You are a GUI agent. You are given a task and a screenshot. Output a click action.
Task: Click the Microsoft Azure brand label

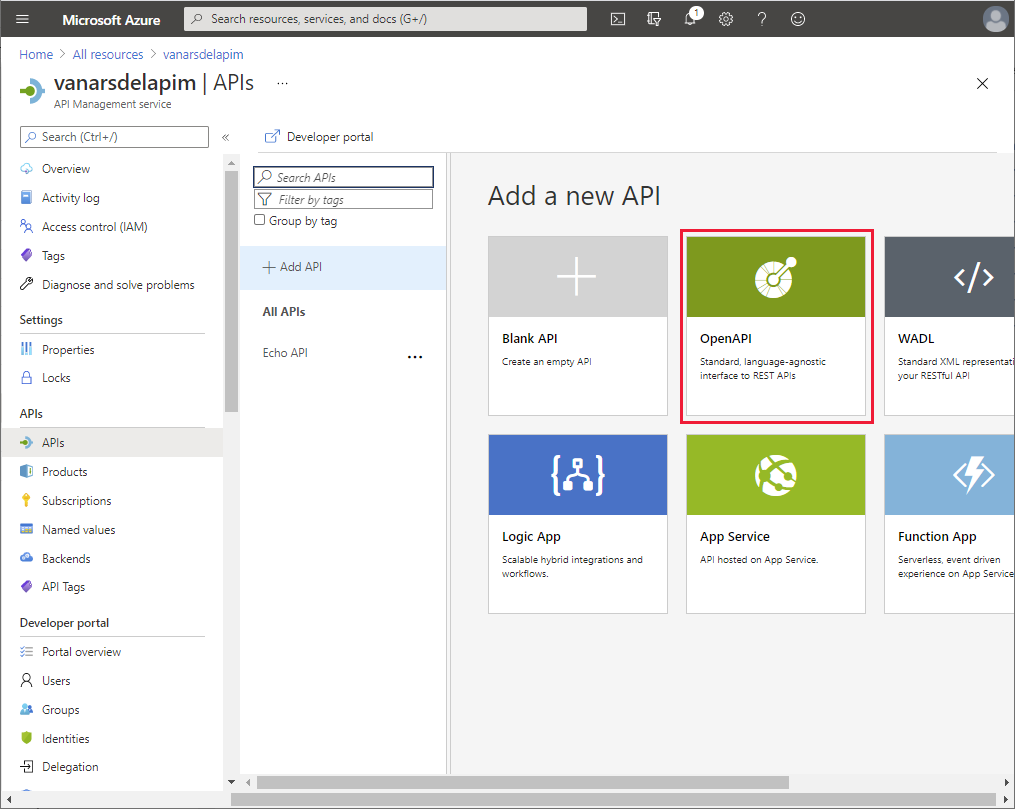pyautogui.click(x=111, y=19)
